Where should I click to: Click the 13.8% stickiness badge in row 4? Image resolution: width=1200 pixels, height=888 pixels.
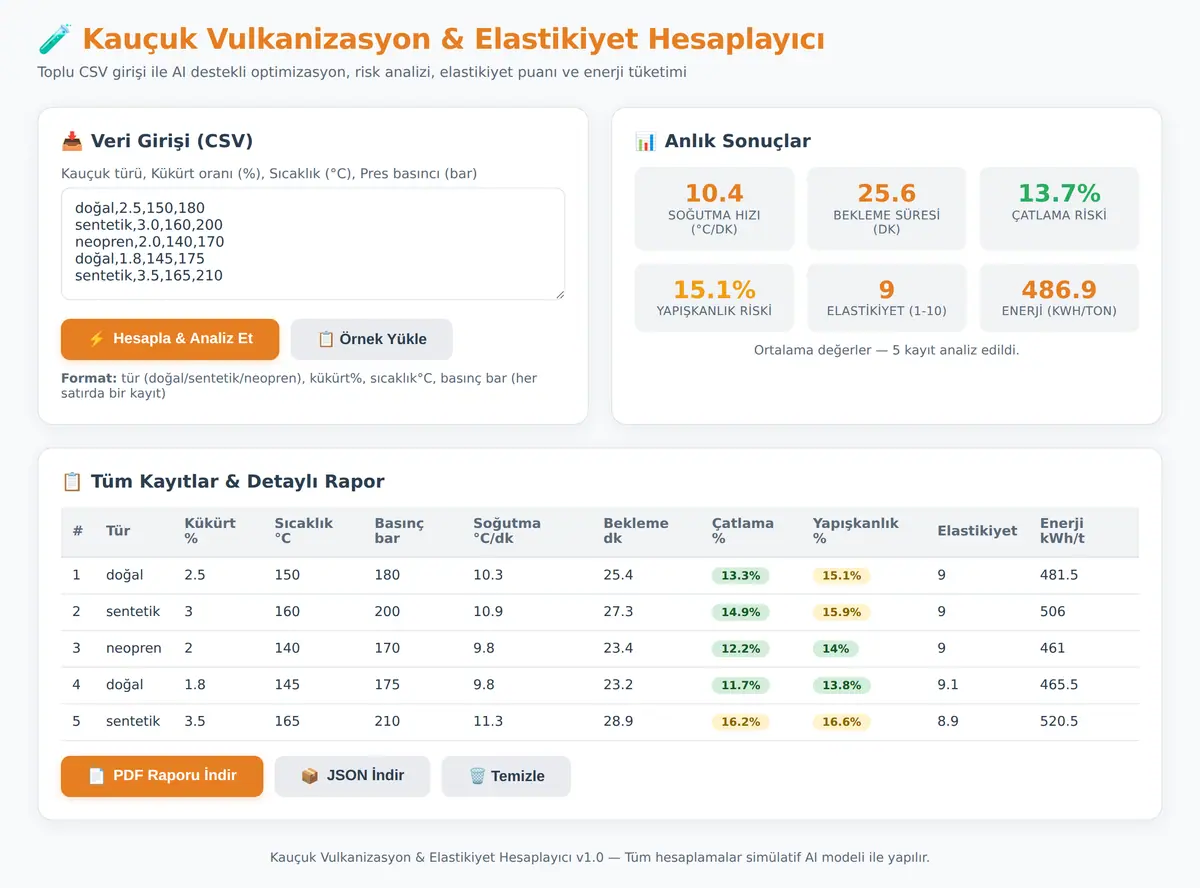pyautogui.click(x=841, y=685)
